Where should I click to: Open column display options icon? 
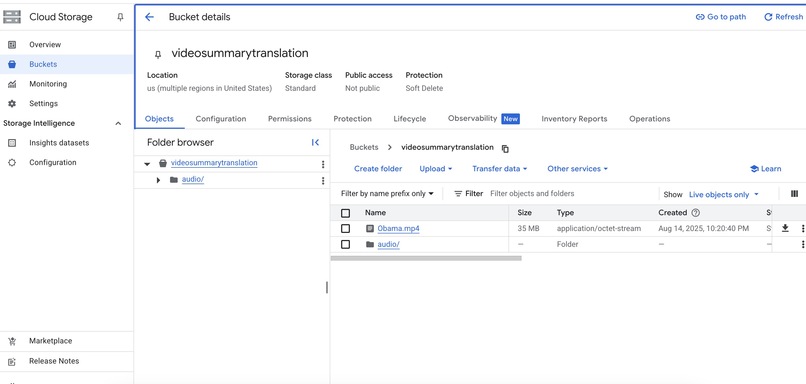click(794, 194)
